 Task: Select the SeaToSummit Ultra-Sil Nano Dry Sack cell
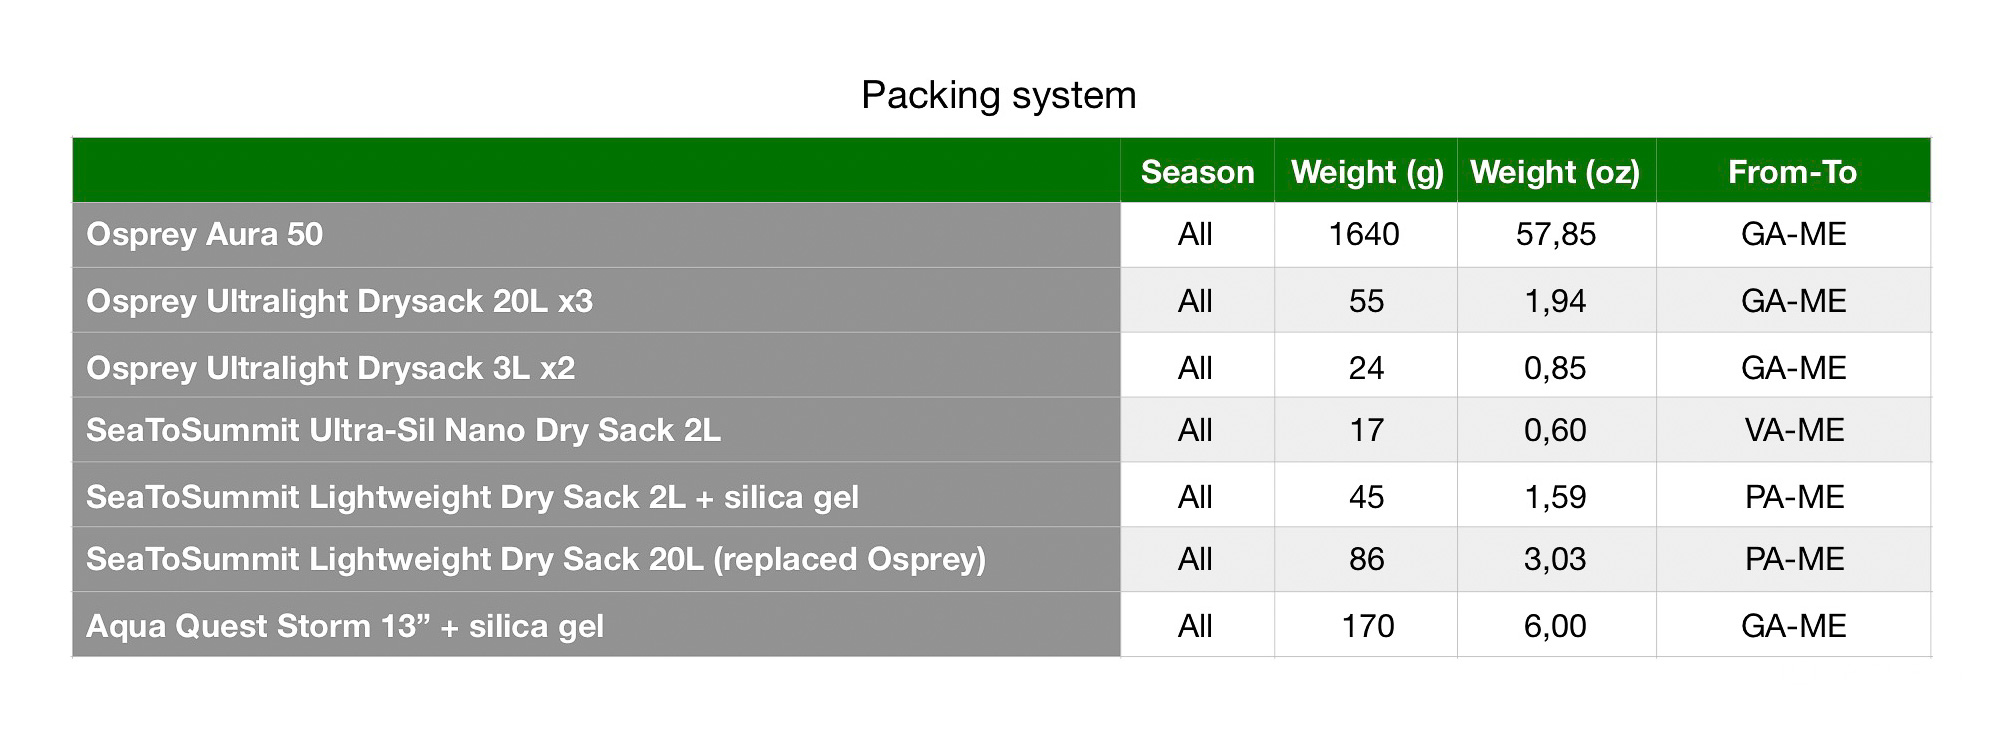(x=596, y=430)
